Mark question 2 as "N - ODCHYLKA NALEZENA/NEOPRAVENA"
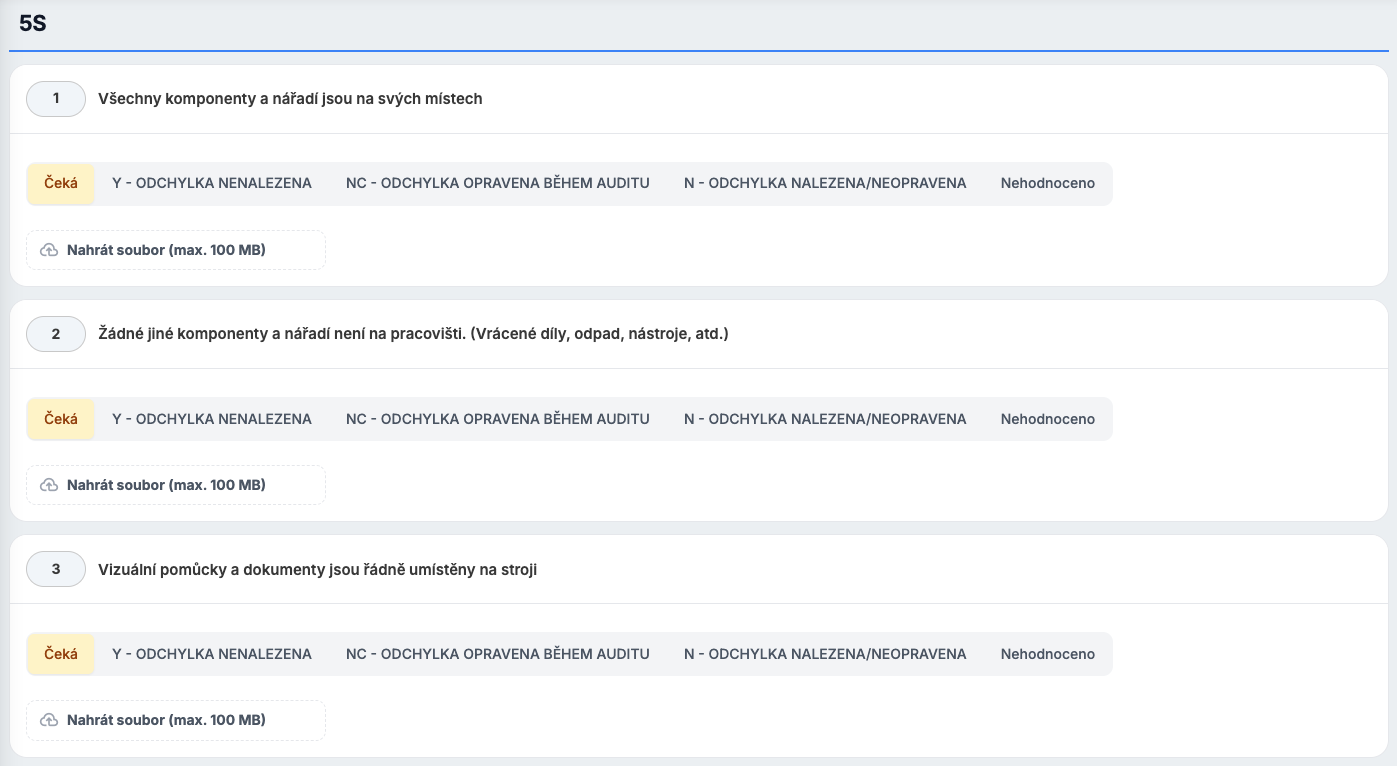The width and height of the screenshot is (1397, 766). tap(825, 419)
